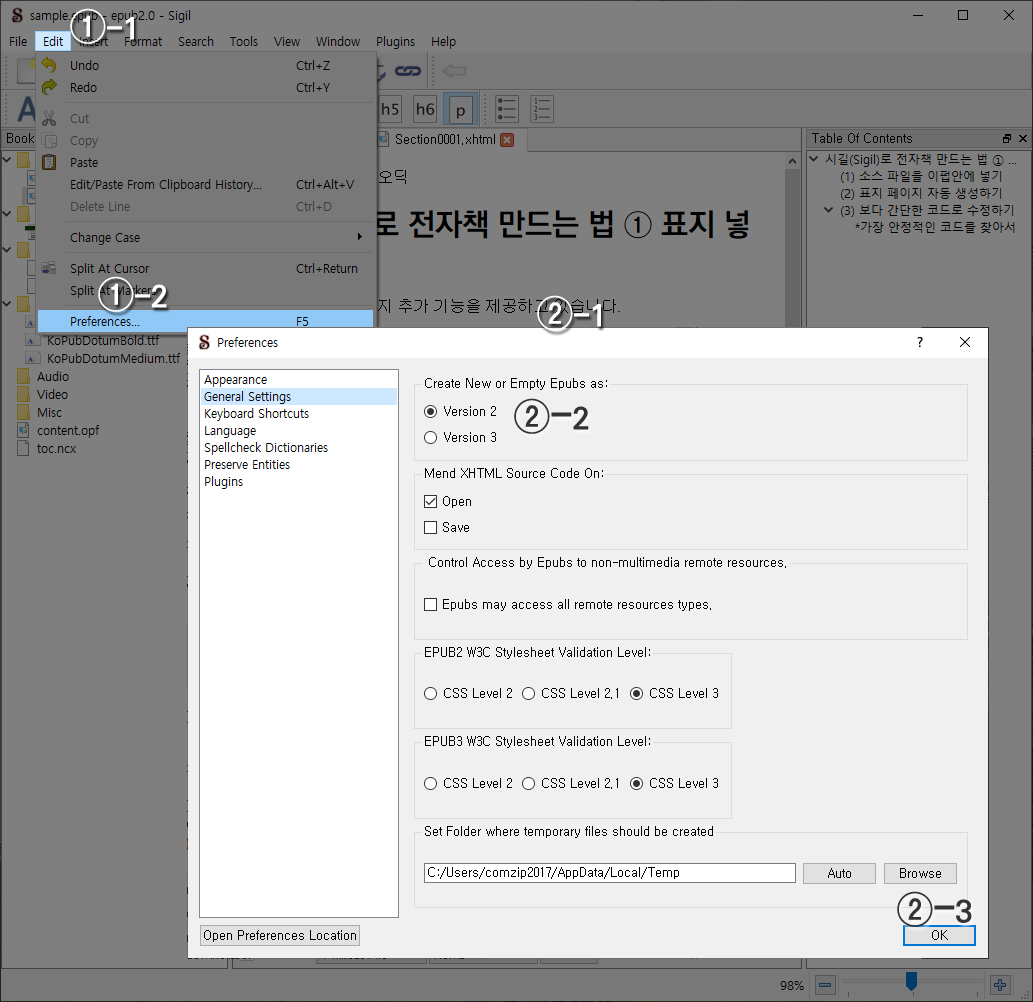The image size is (1033, 1002).
Task: Select EPUB3 CSS Level 3 radio
Action: (x=636, y=783)
